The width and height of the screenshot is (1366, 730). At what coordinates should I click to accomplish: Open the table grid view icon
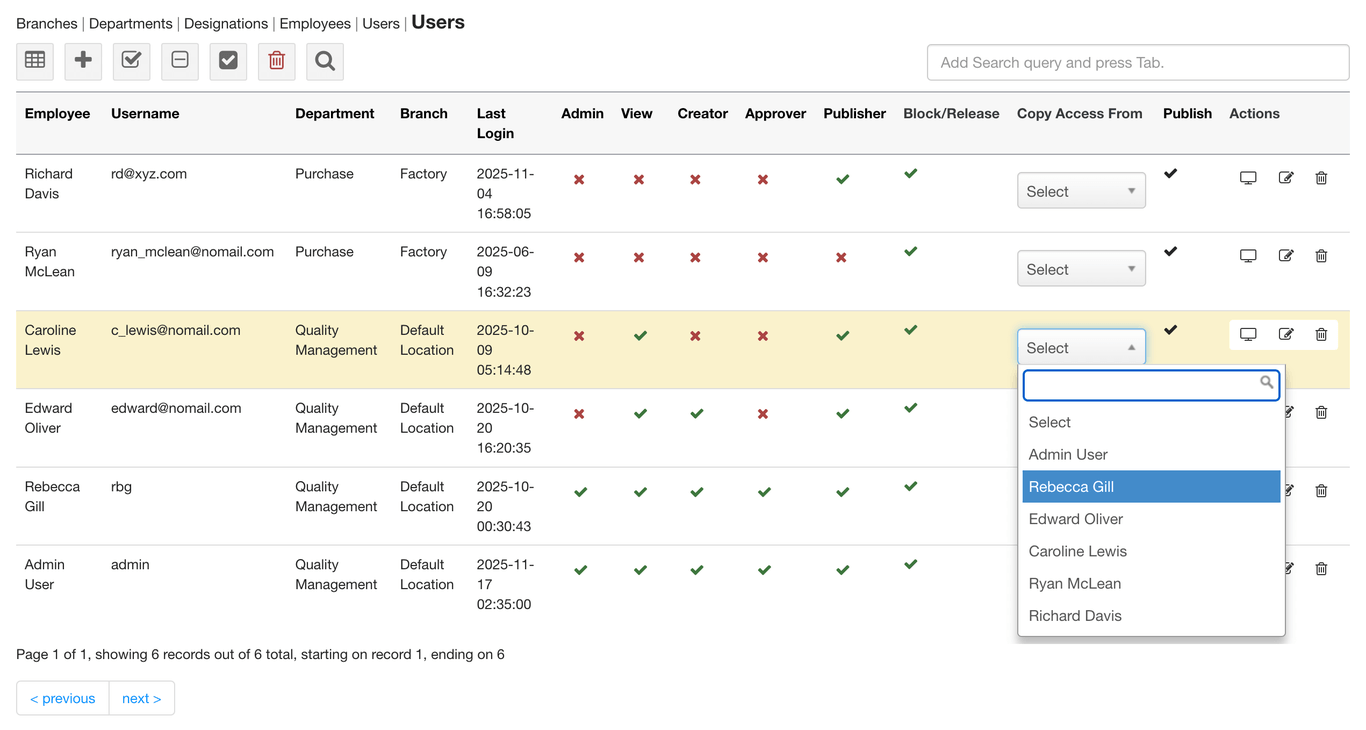(x=35, y=61)
